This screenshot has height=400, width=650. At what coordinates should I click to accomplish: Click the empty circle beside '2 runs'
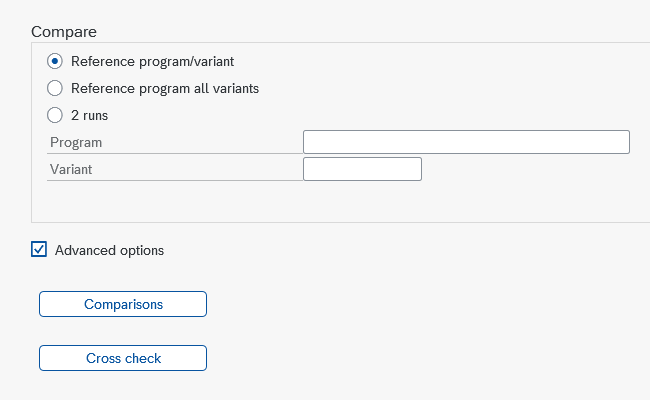55,115
